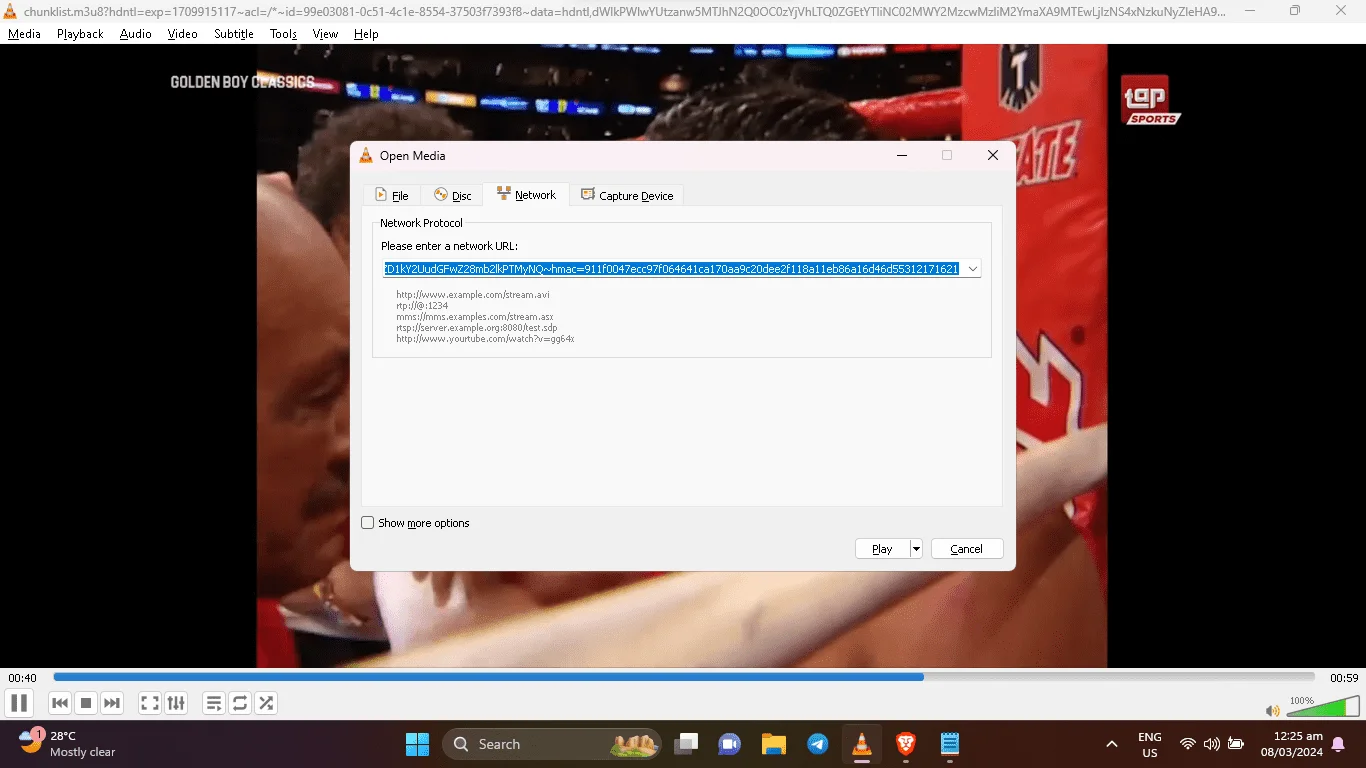The width and height of the screenshot is (1366, 768).
Task: Open Wi-Fi network quick settings
Action: coord(1188,744)
